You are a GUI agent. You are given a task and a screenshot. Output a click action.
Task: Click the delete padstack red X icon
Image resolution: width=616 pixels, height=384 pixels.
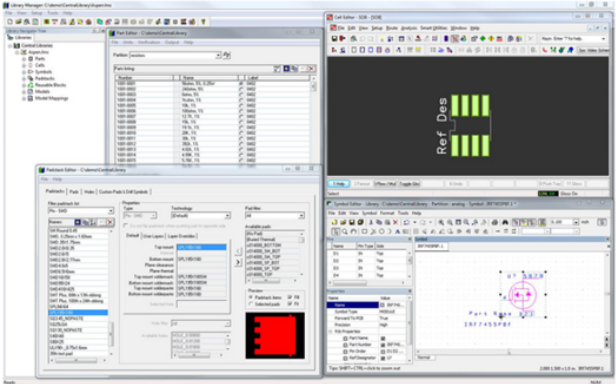tap(110, 222)
